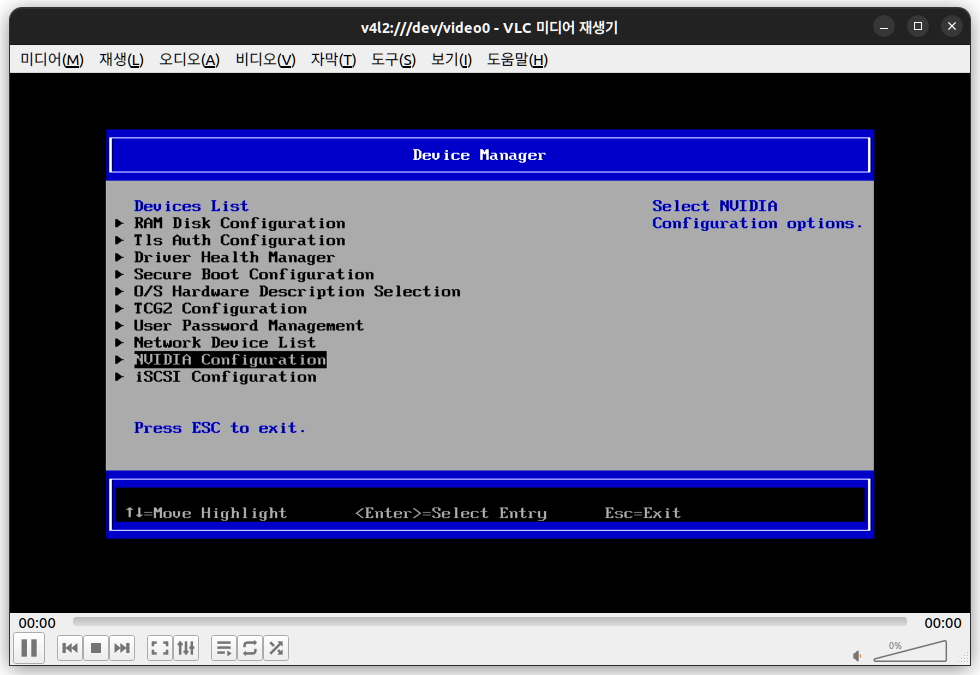Click arrow beside Secure Boot Configuration
Screen dimensions: 980x675
pyautogui.click(x=119, y=274)
